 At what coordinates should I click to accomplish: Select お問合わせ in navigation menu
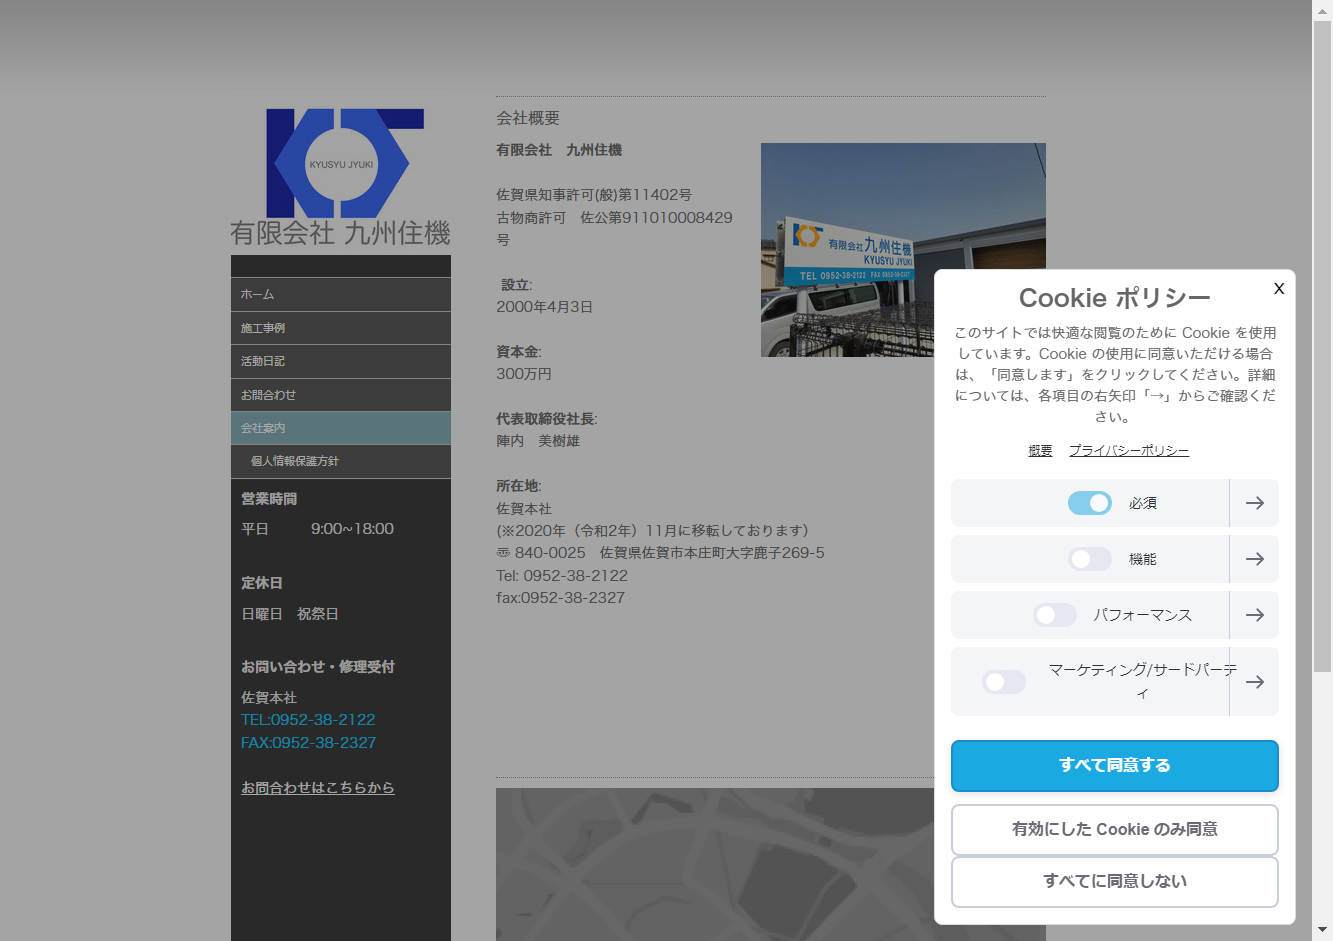point(341,395)
